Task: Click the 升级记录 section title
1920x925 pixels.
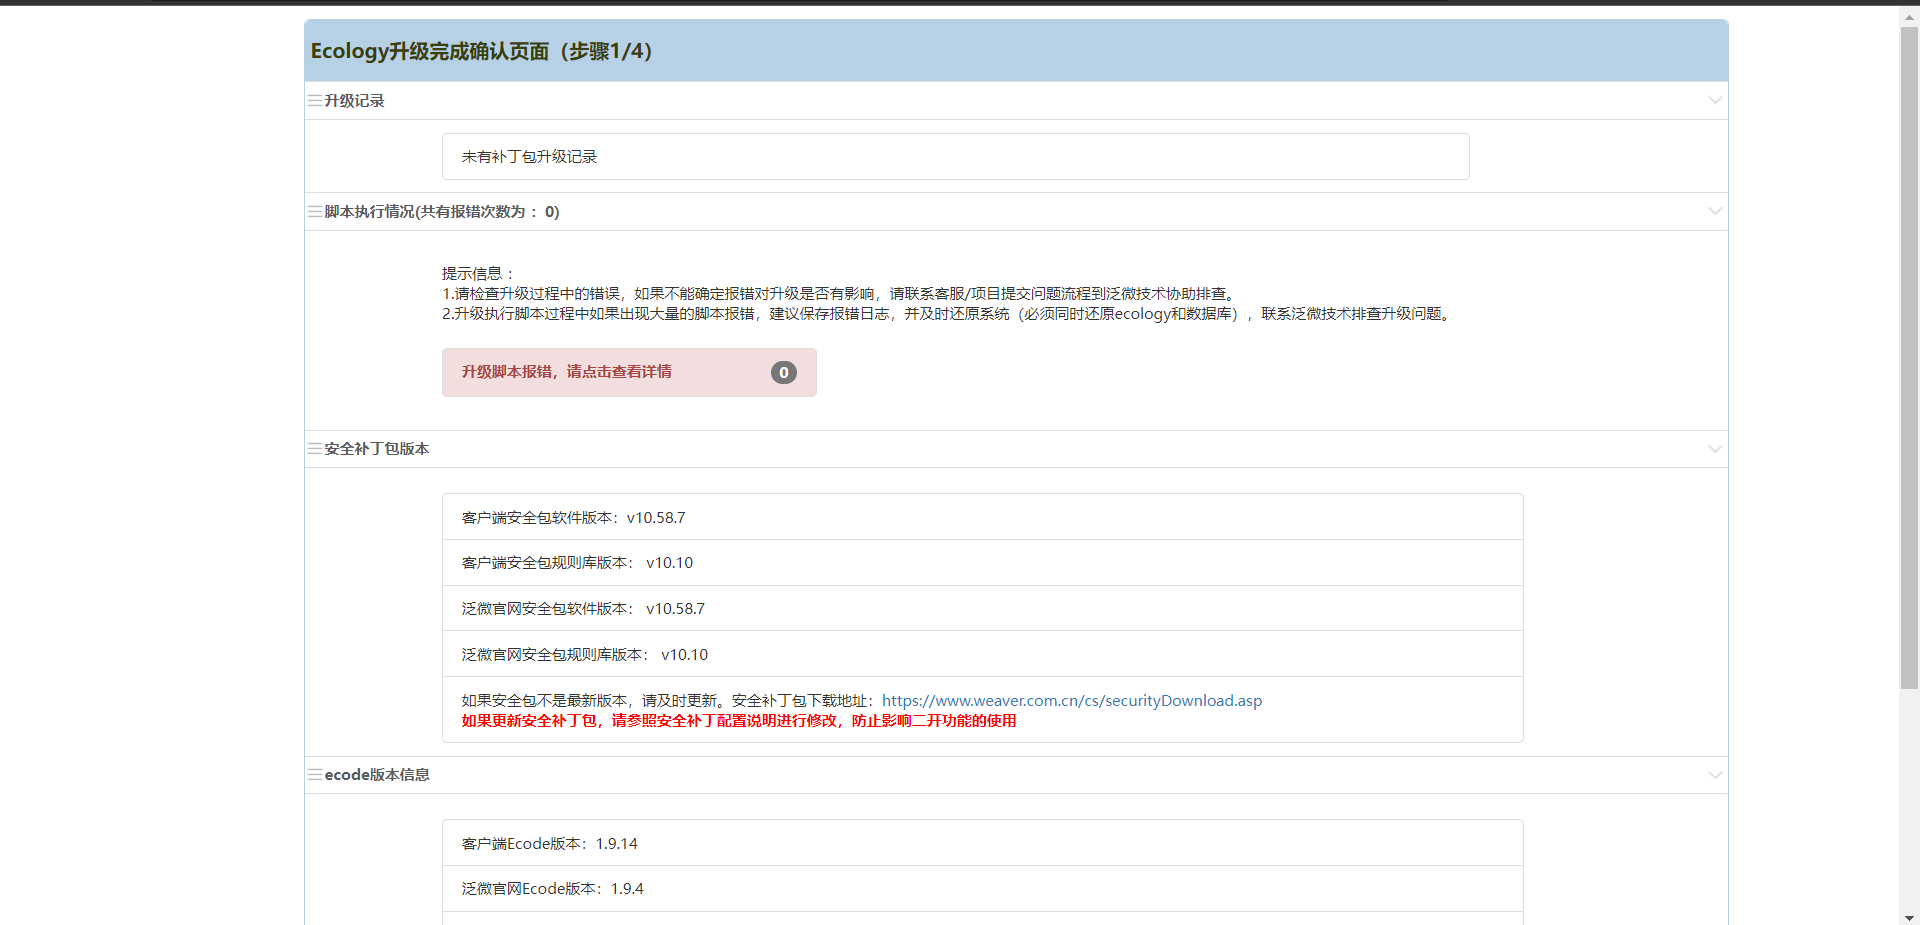Action: pos(354,101)
